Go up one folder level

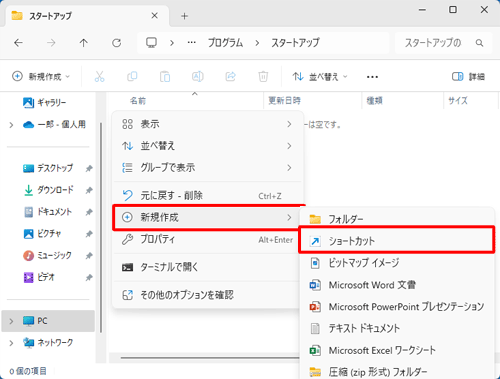tap(84, 43)
